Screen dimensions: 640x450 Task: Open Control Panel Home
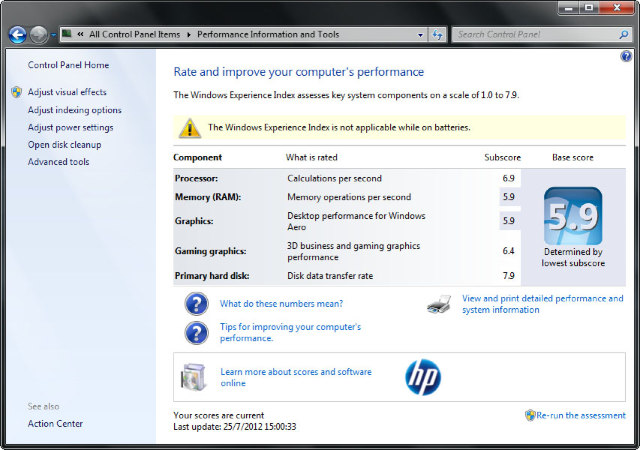point(68,65)
